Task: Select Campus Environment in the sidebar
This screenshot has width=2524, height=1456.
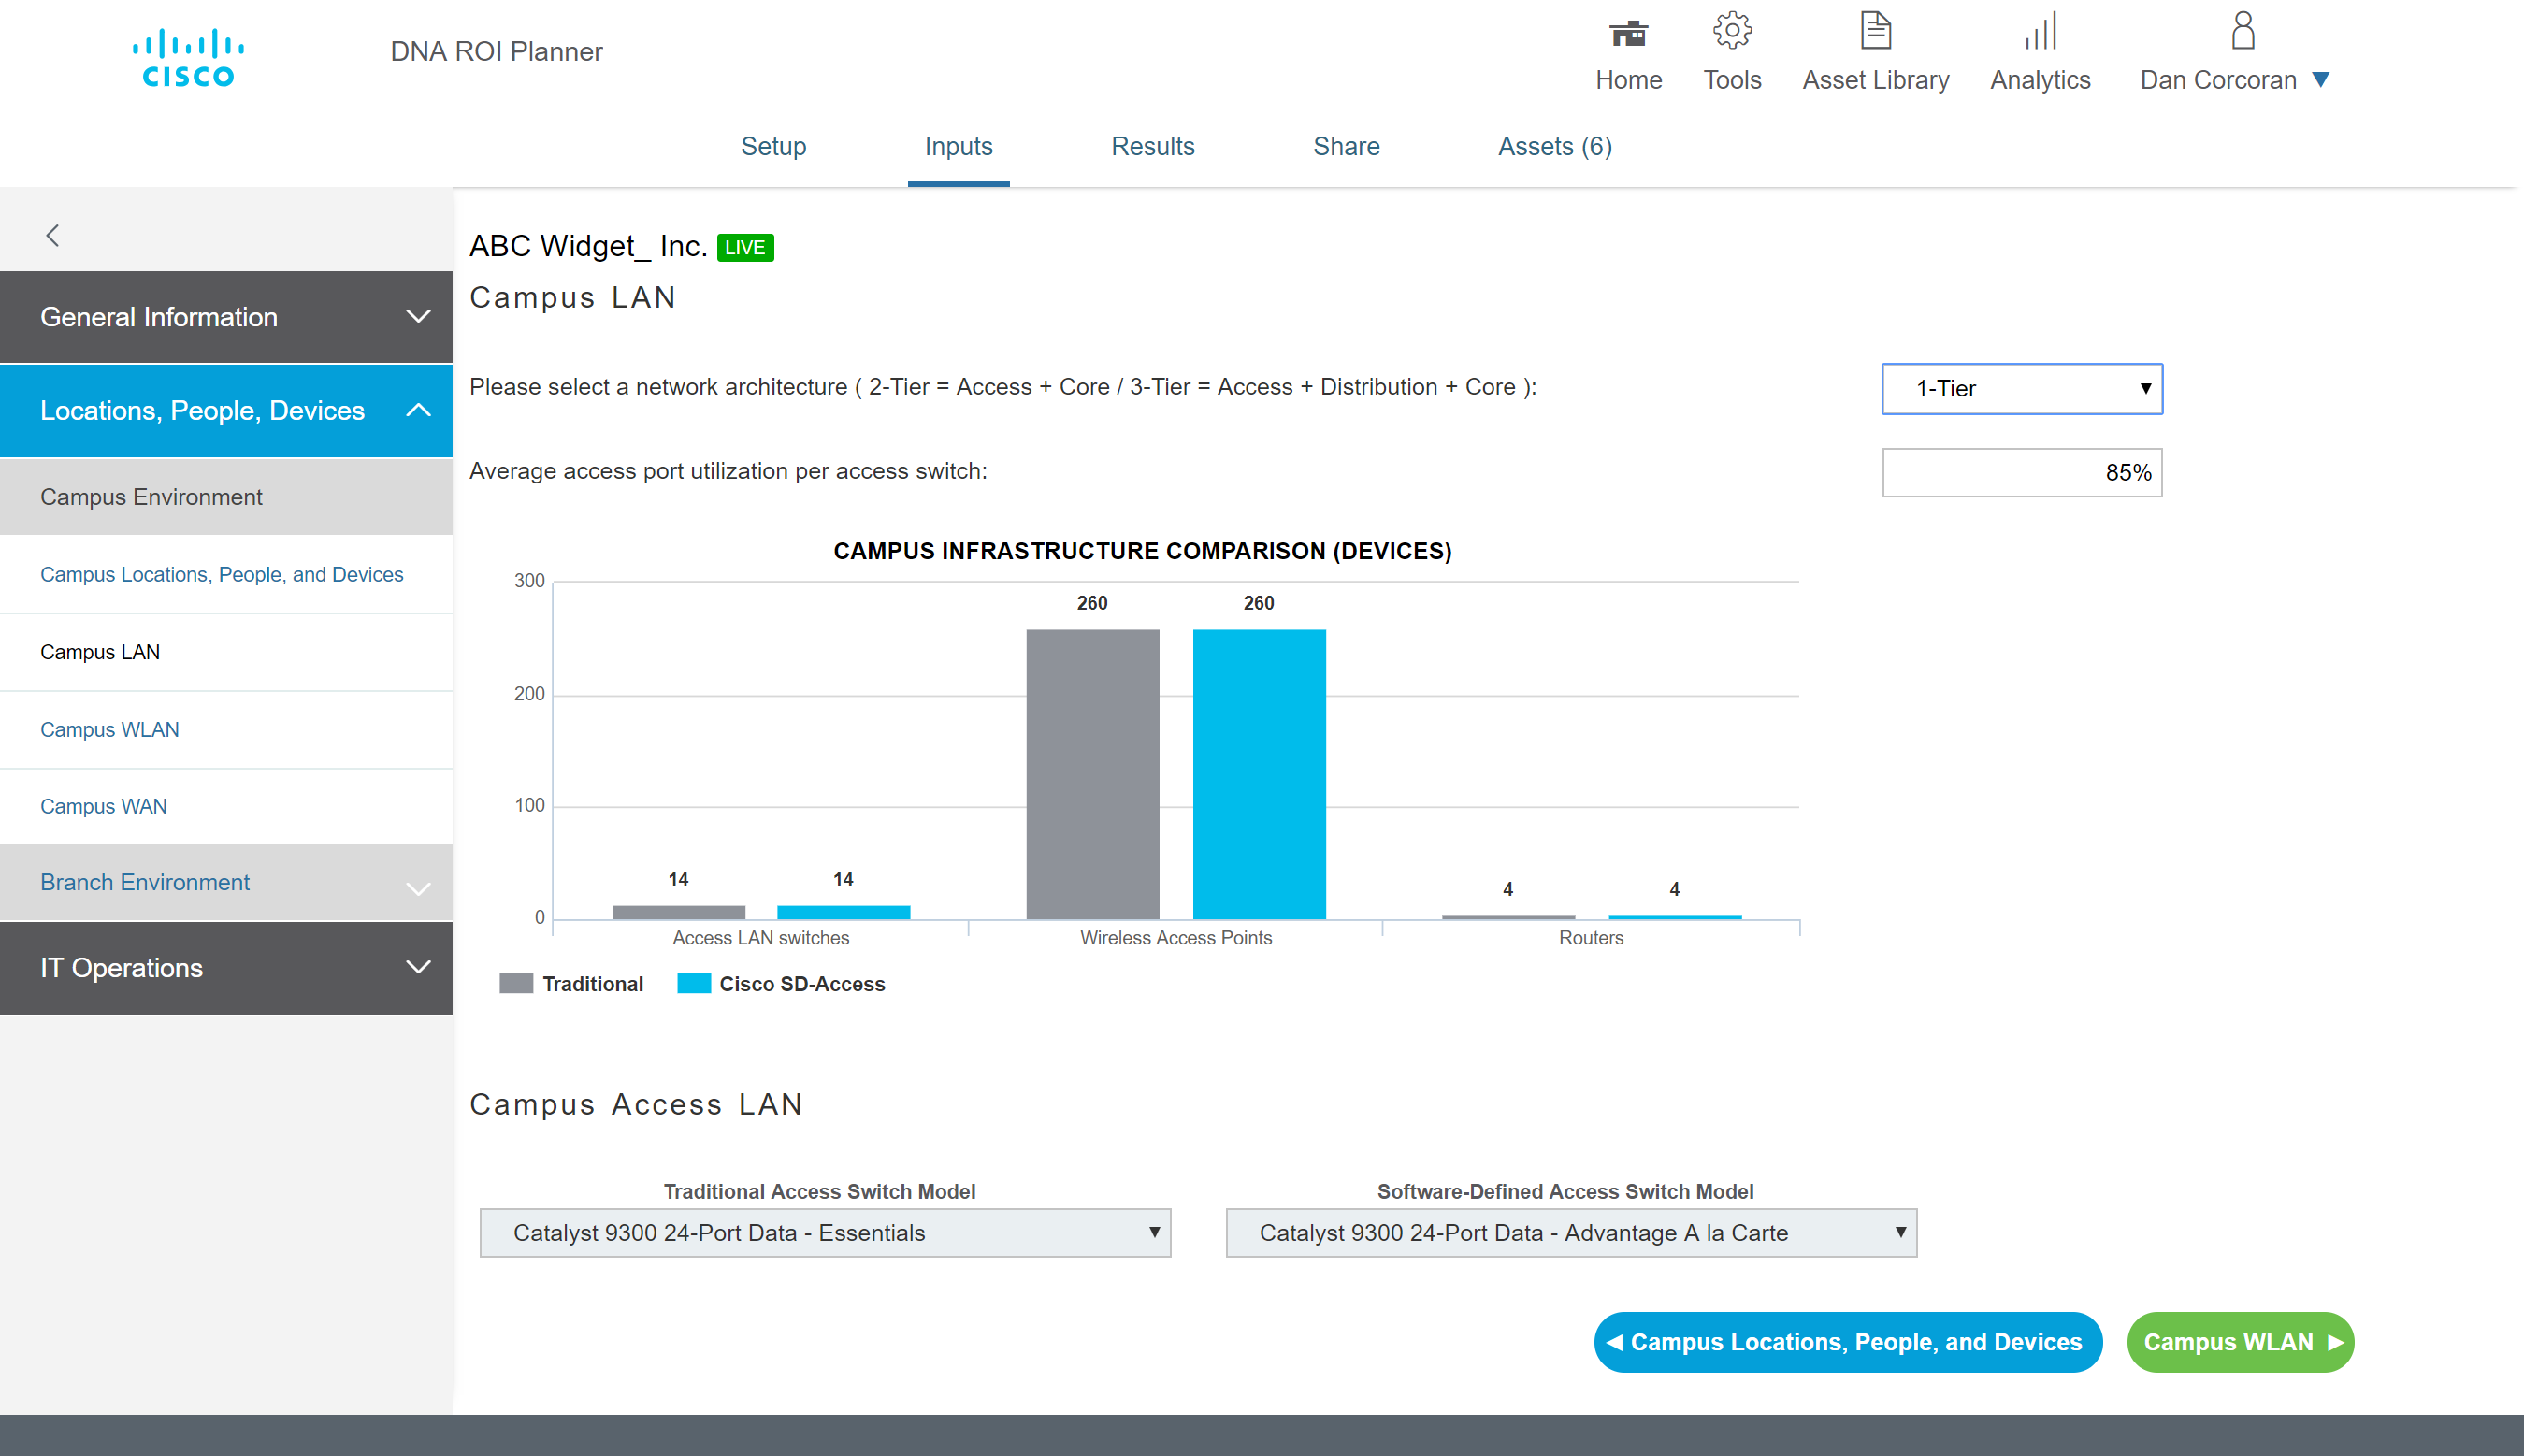Action: [226, 497]
